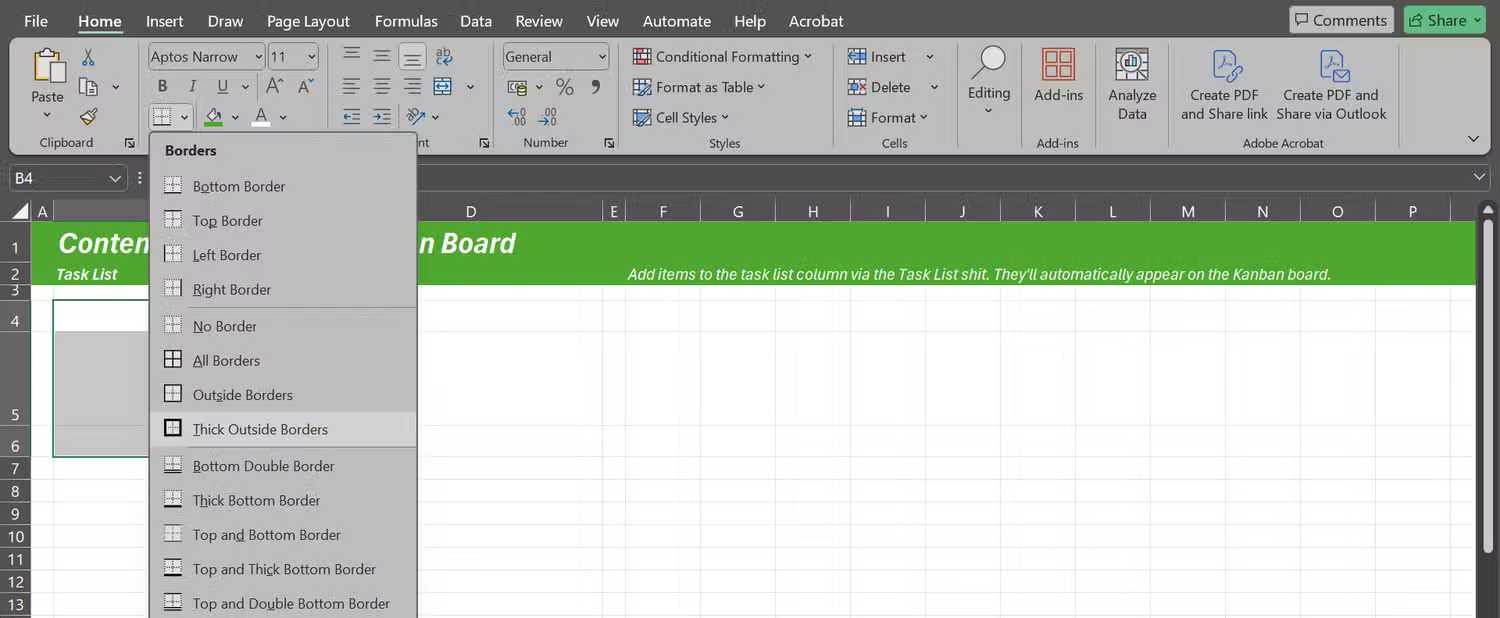The width and height of the screenshot is (1500, 618).
Task: Open the Add-ins icon button
Action: [x=1058, y=75]
